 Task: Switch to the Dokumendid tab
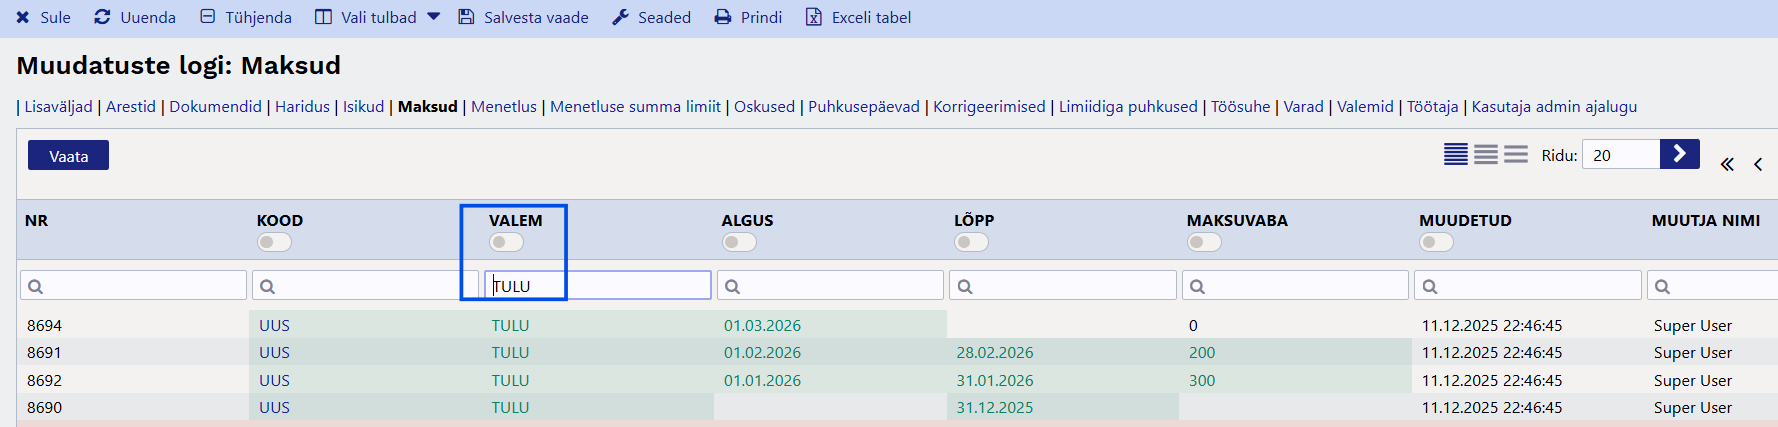[215, 107]
